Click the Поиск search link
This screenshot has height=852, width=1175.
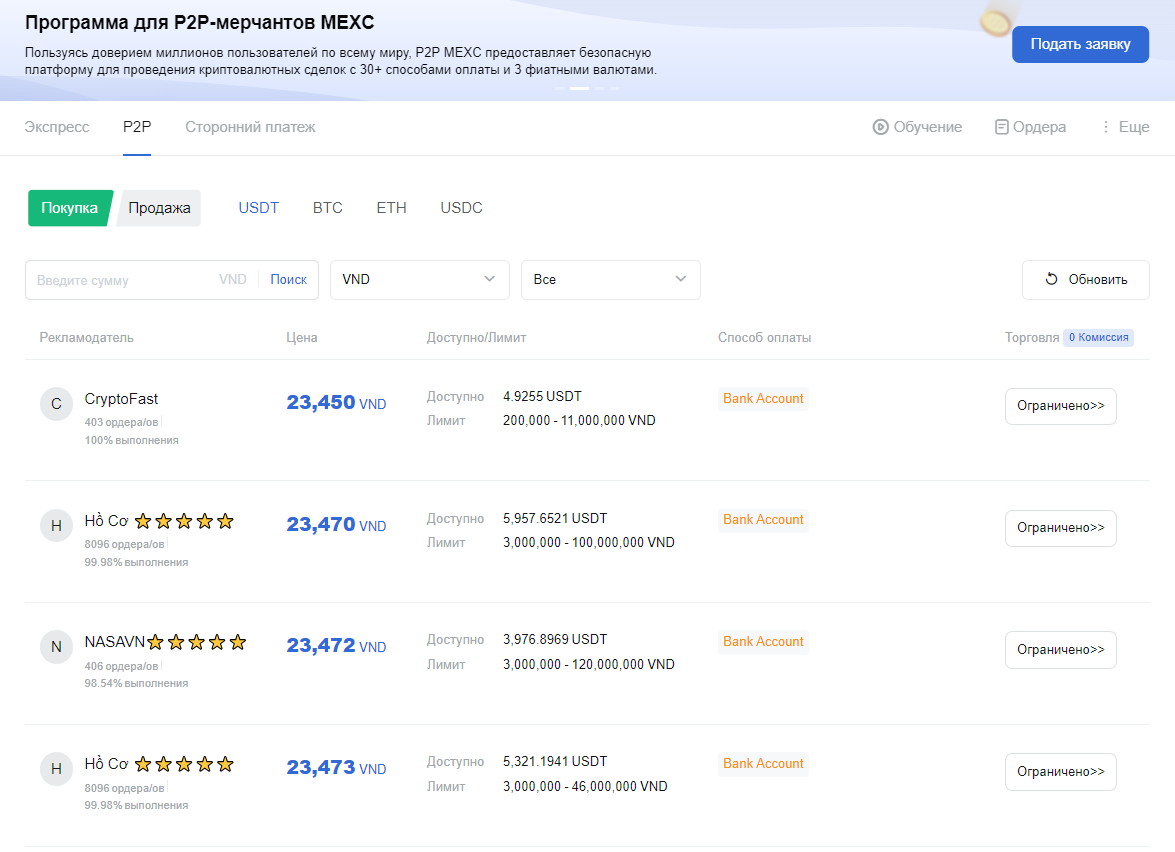pos(288,280)
